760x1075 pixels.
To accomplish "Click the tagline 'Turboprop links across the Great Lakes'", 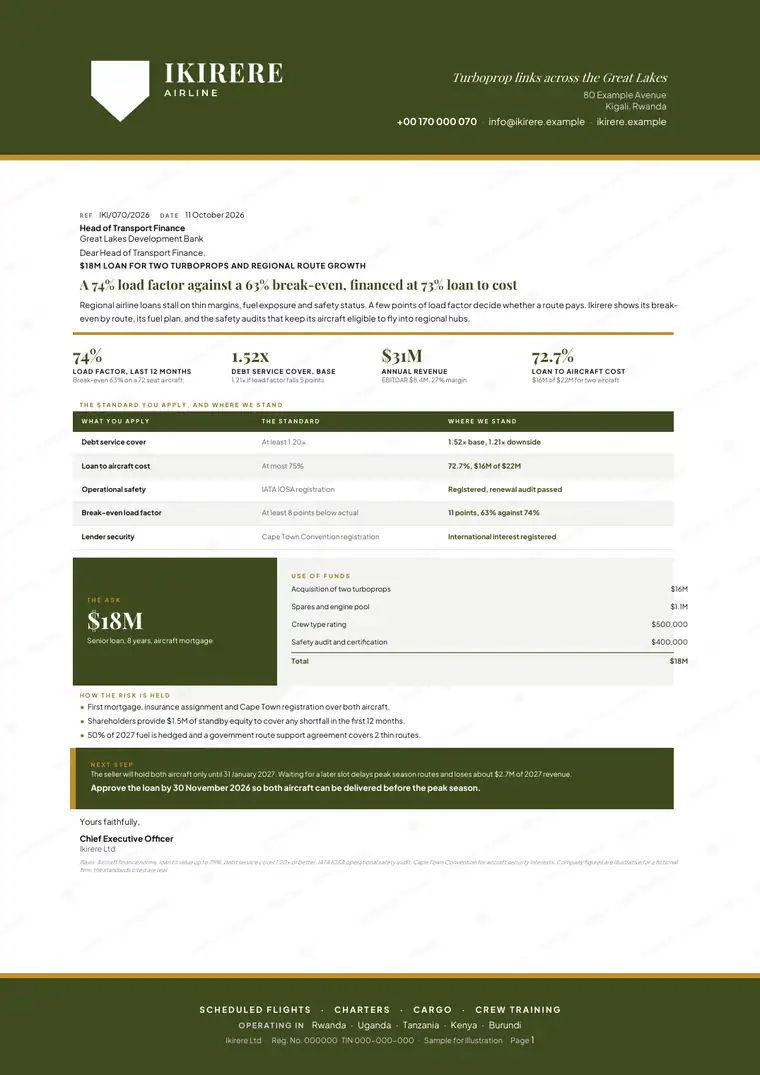I will click(559, 77).
